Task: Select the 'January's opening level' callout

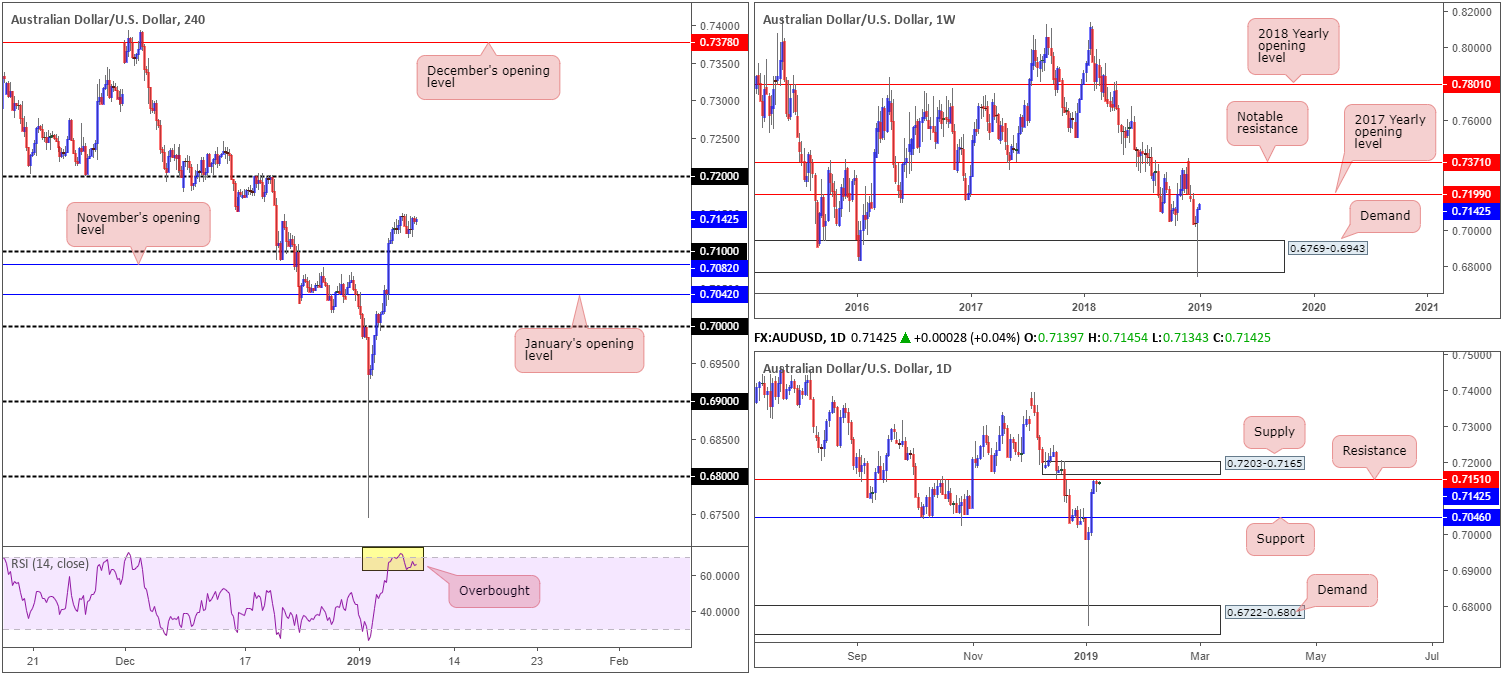Action: click(580, 350)
